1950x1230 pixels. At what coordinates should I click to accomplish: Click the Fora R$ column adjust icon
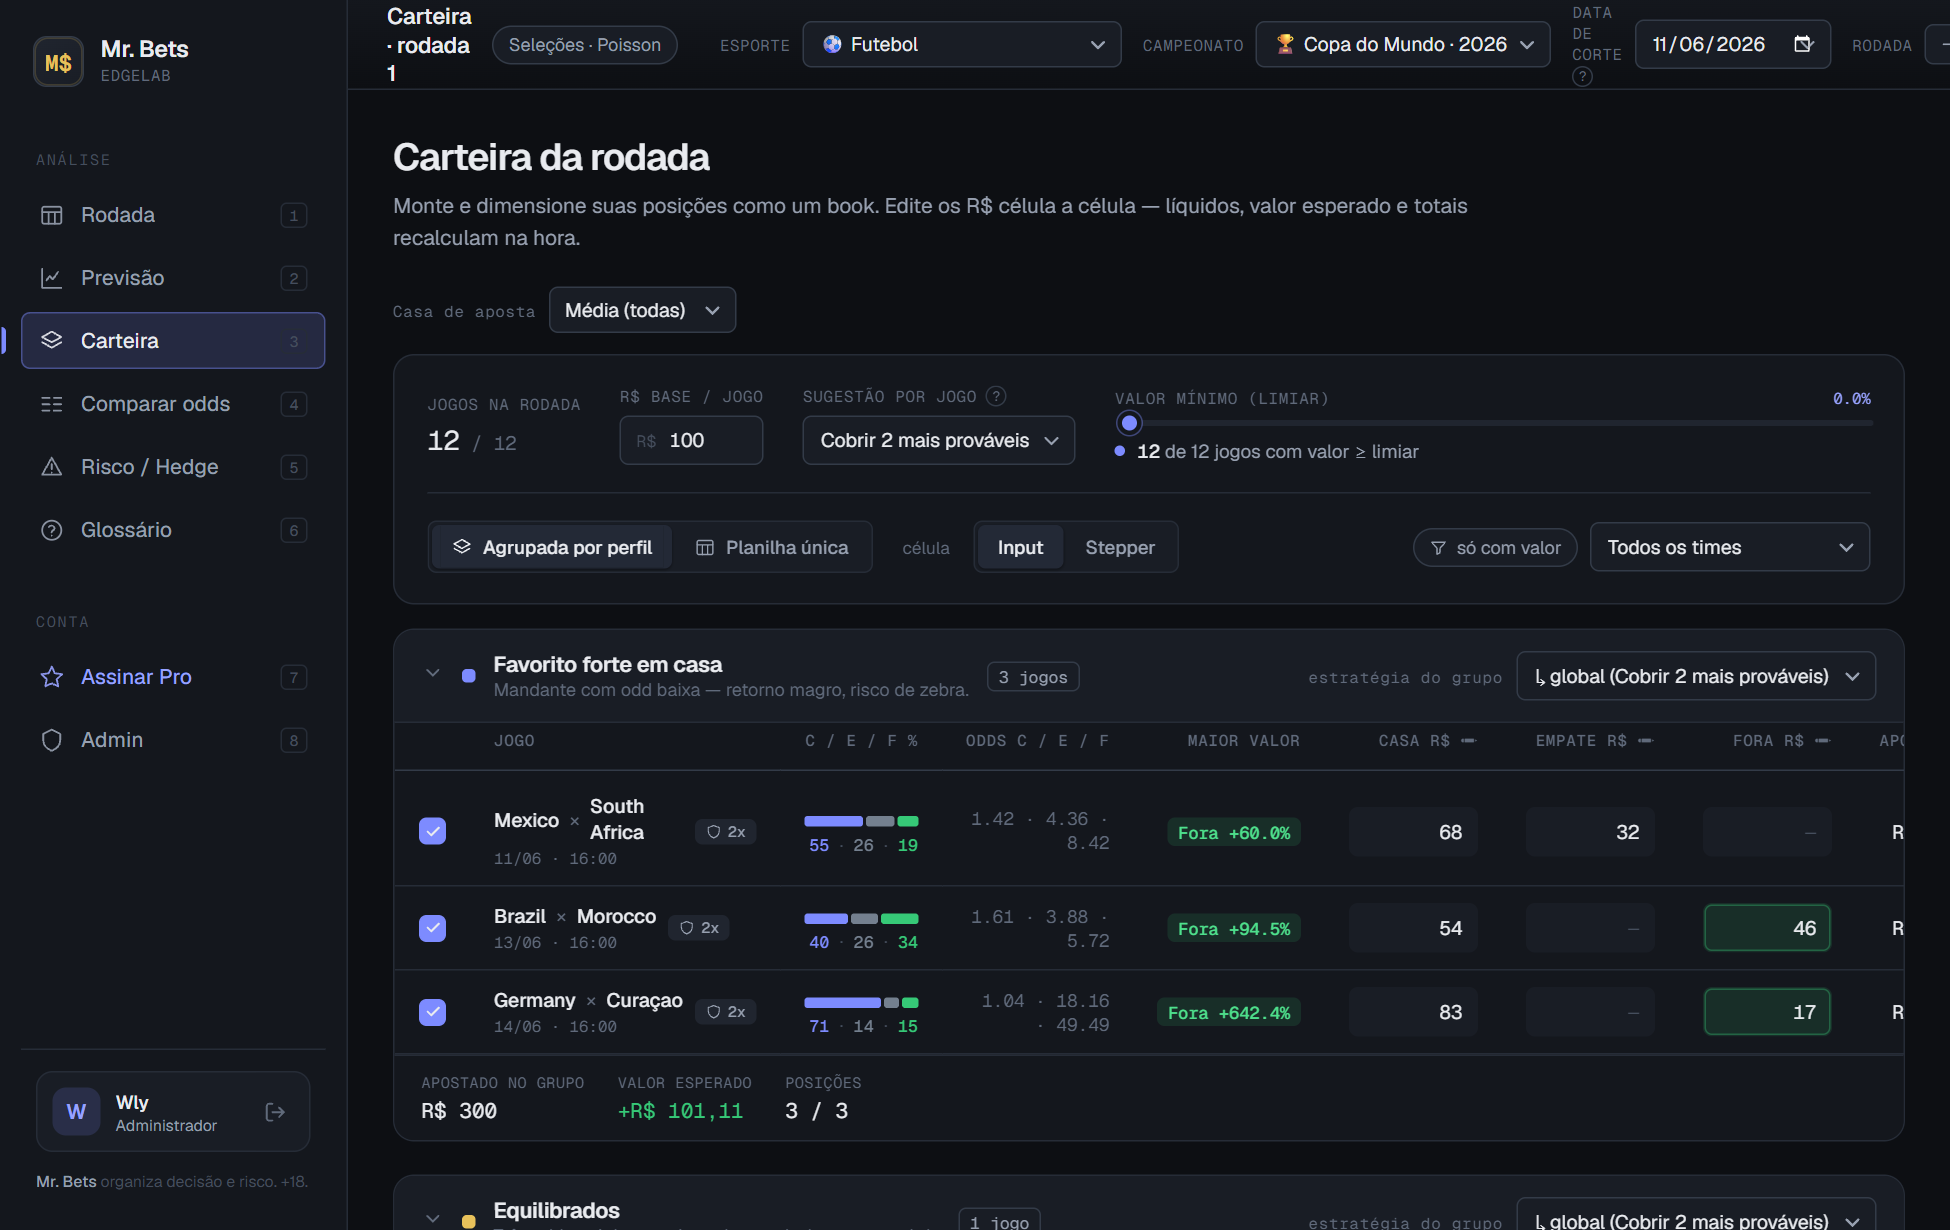(1822, 741)
